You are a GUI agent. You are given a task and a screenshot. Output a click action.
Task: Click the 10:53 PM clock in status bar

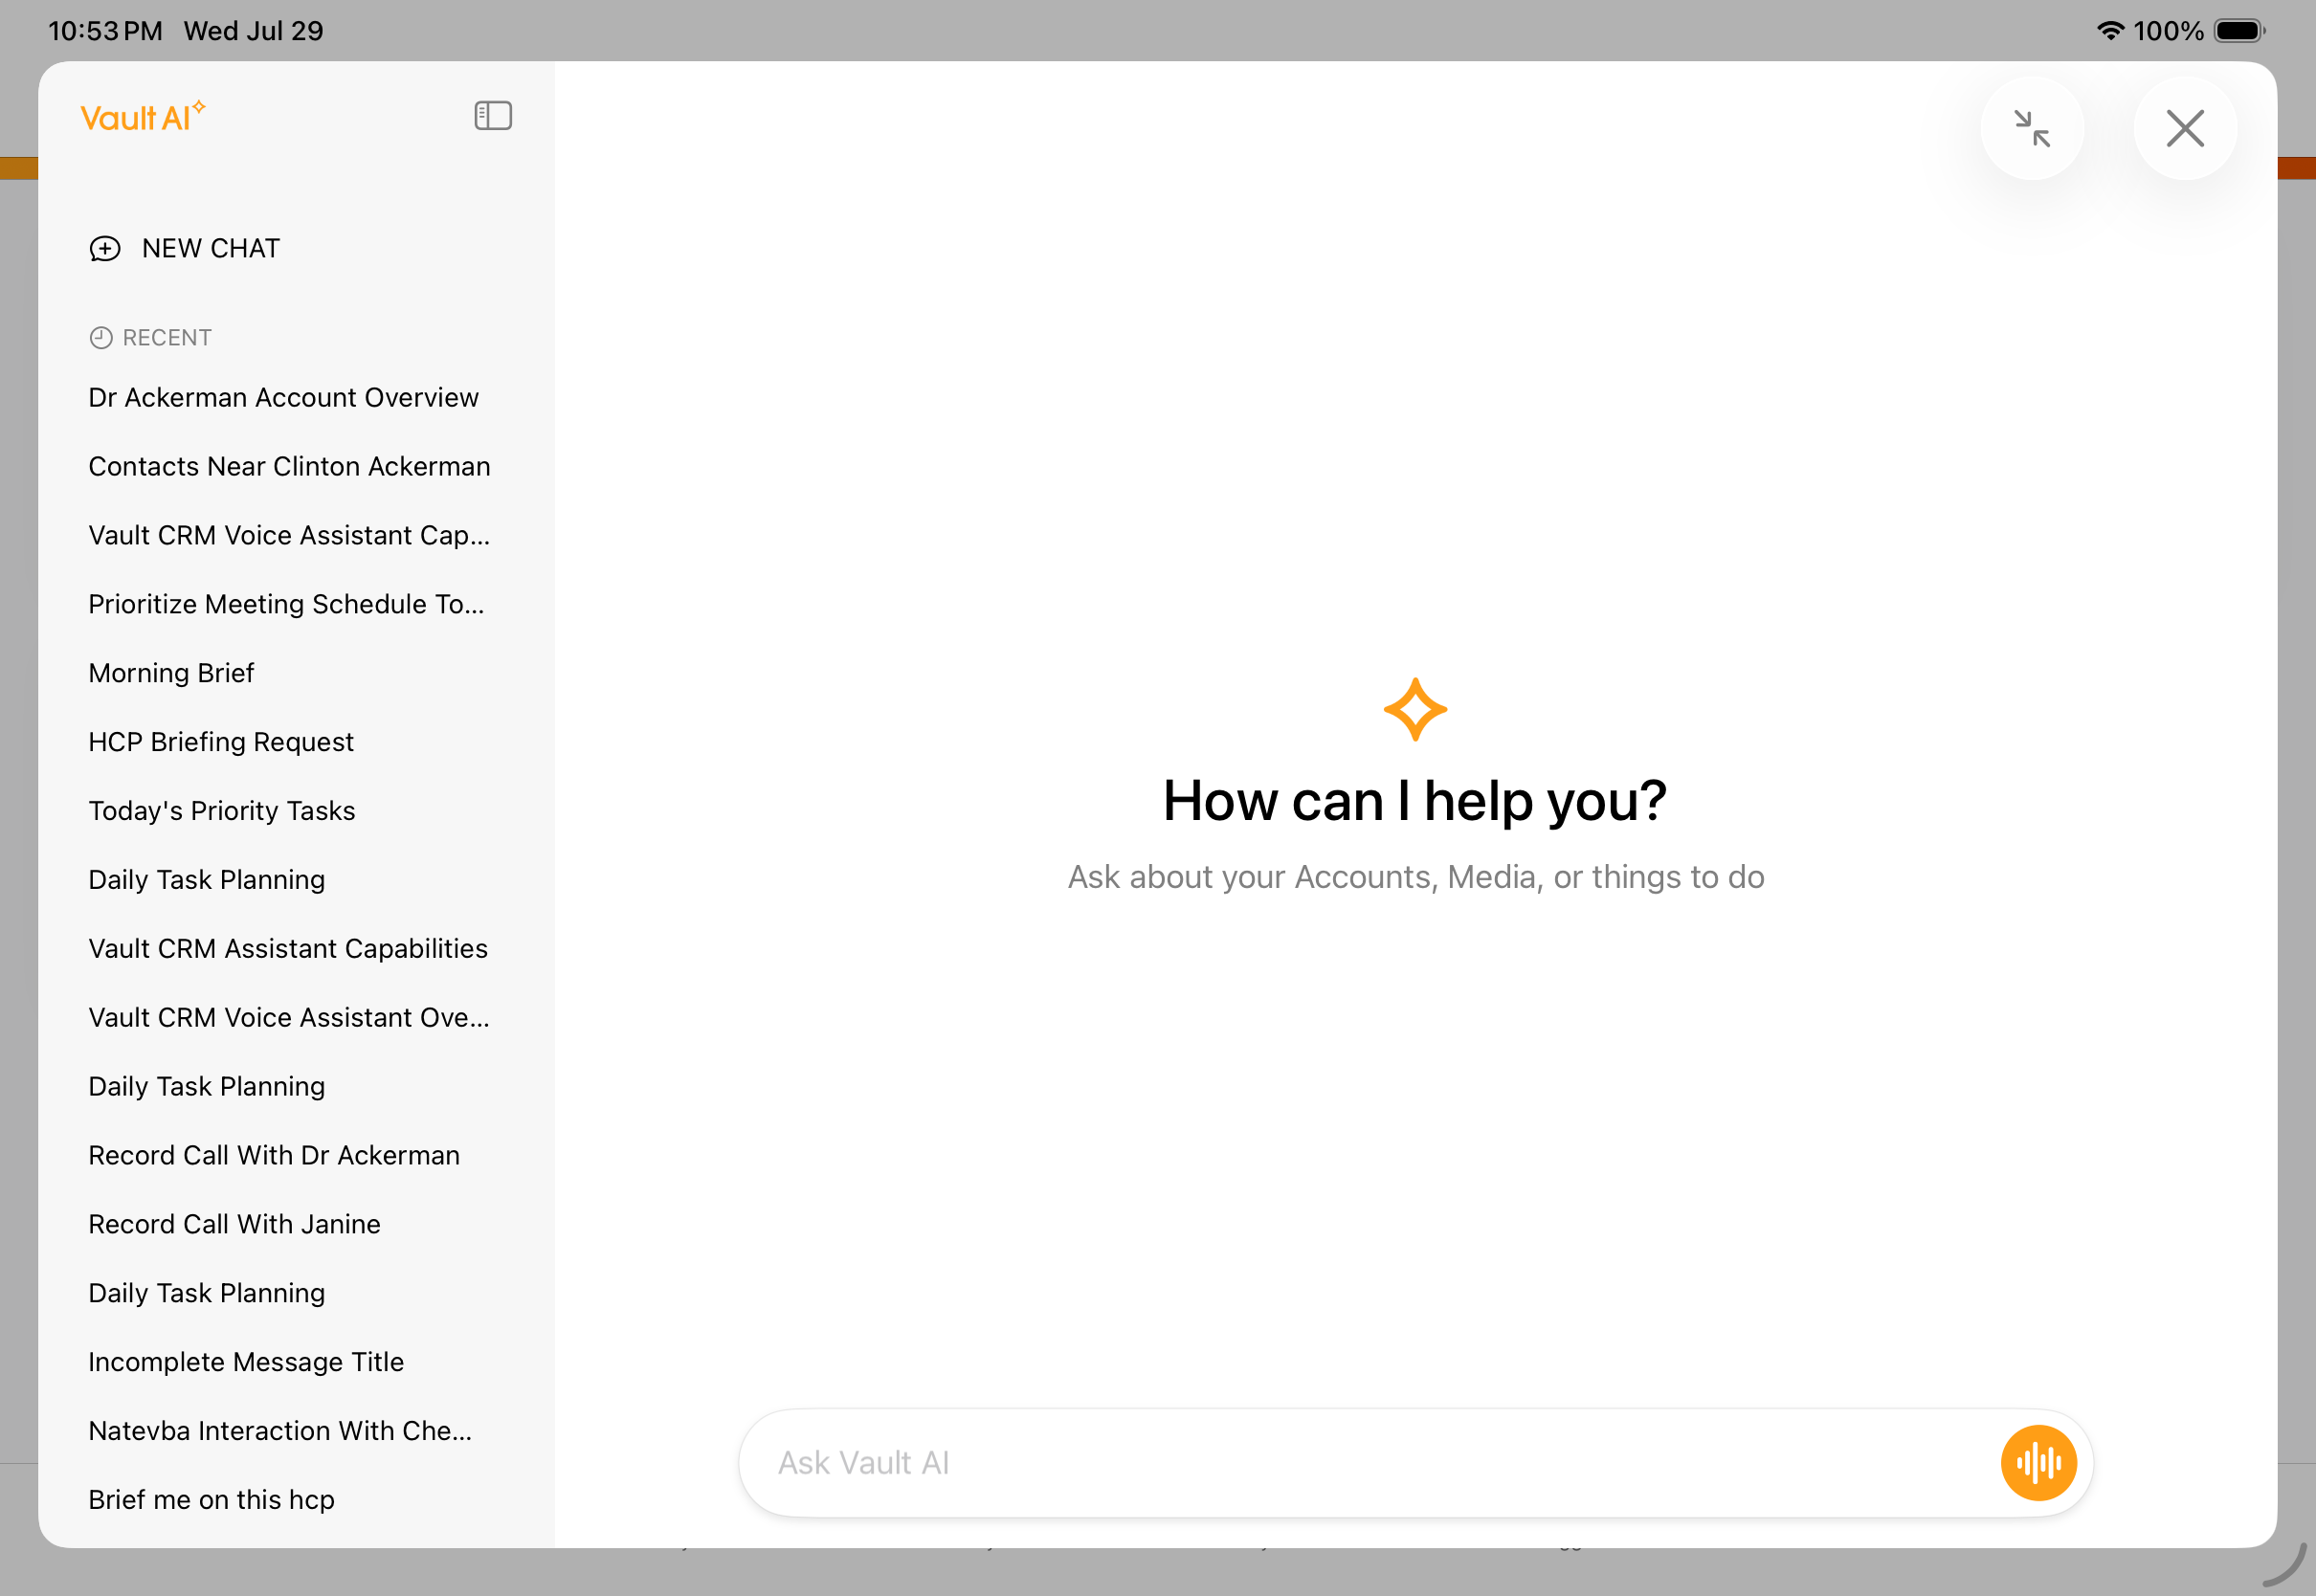[105, 31]
